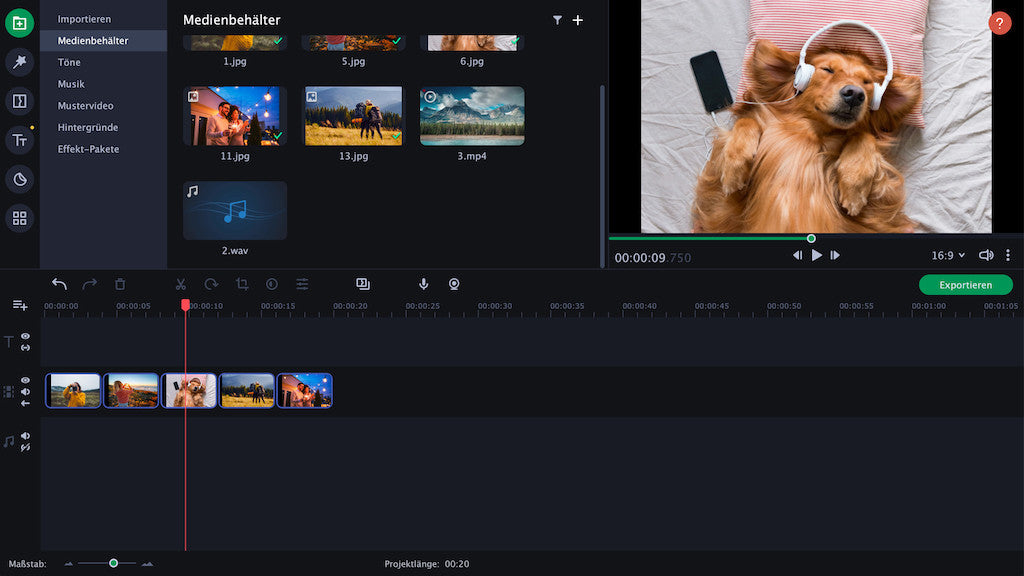Open the Transitions sidebar icon
The height and width of the screenshot is (576, 1024).
click(x=19, y=101)
